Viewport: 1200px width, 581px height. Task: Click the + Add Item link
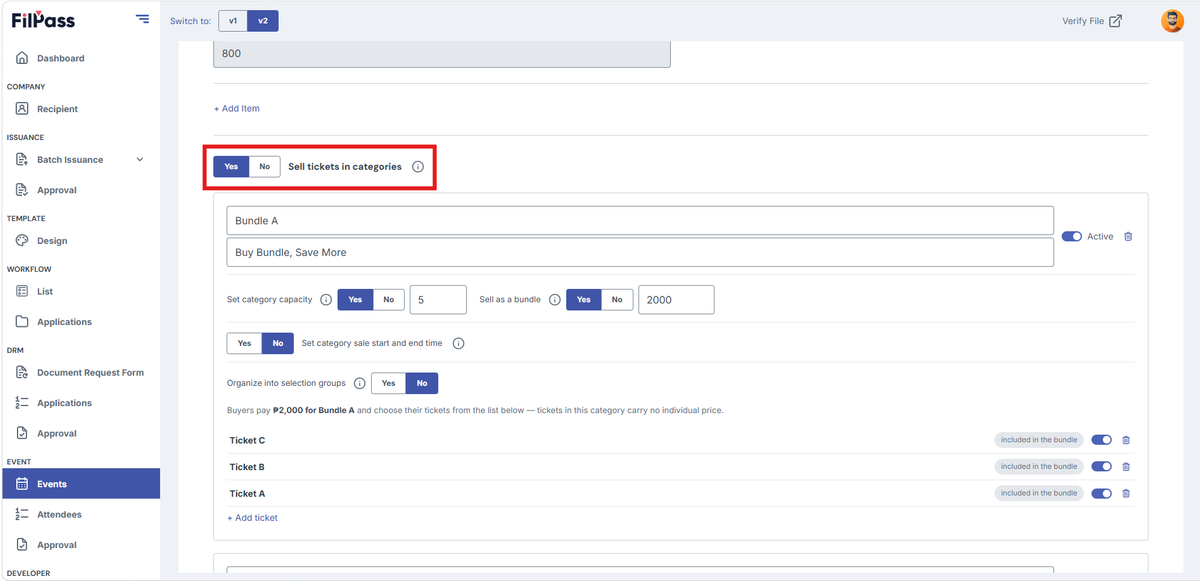pos(237,108)
